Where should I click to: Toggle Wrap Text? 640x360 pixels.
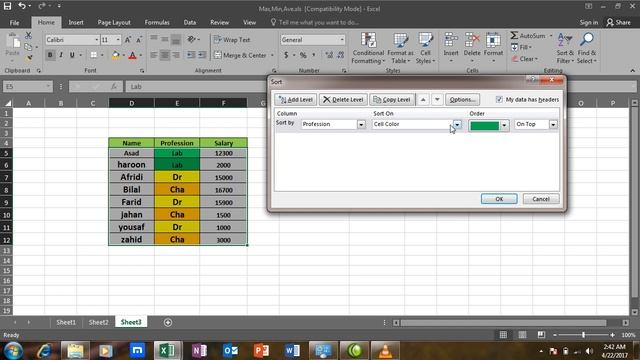[232, 40]
